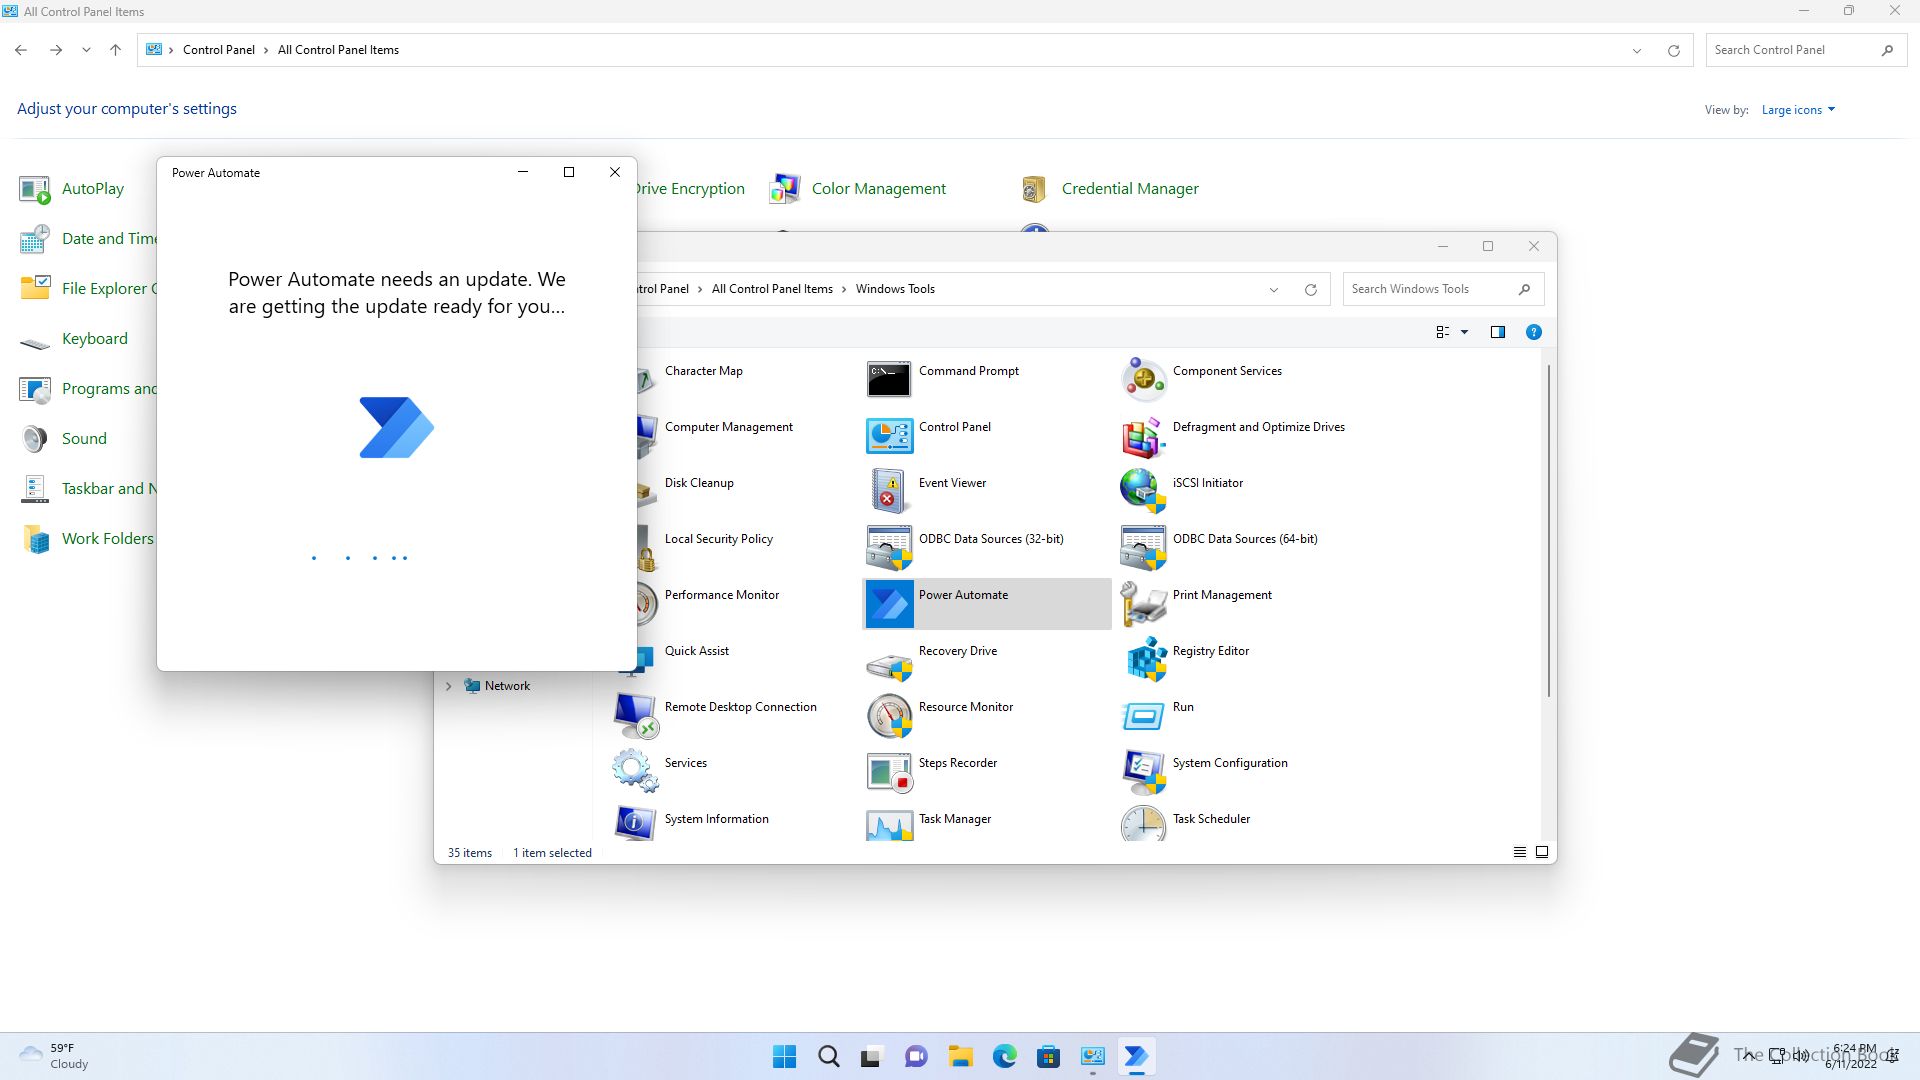The image size is (1920, 1080).
Task: Click the Credential Manager icon in Control Panel
Action: pyautogui.click(x=1035, y=189)
